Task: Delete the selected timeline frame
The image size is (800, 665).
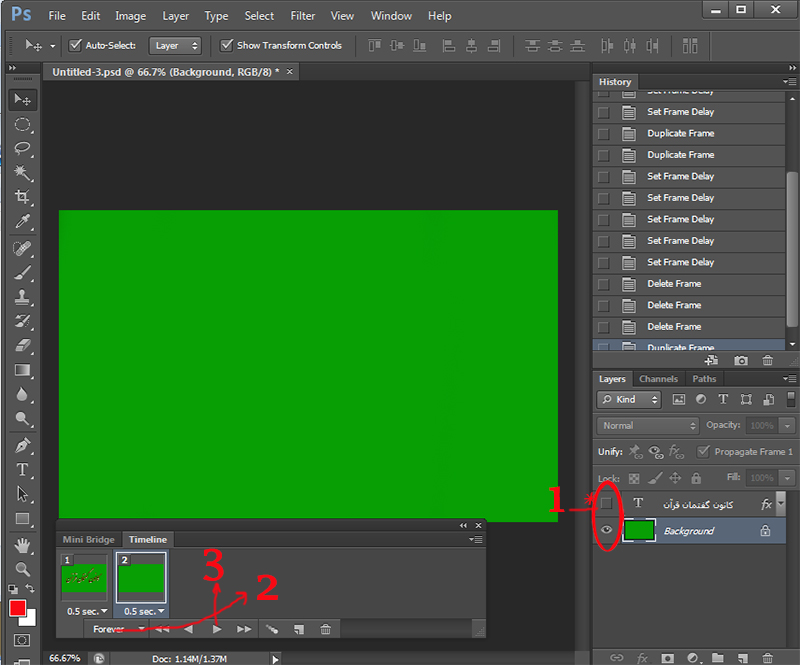Action: point(326,629)
